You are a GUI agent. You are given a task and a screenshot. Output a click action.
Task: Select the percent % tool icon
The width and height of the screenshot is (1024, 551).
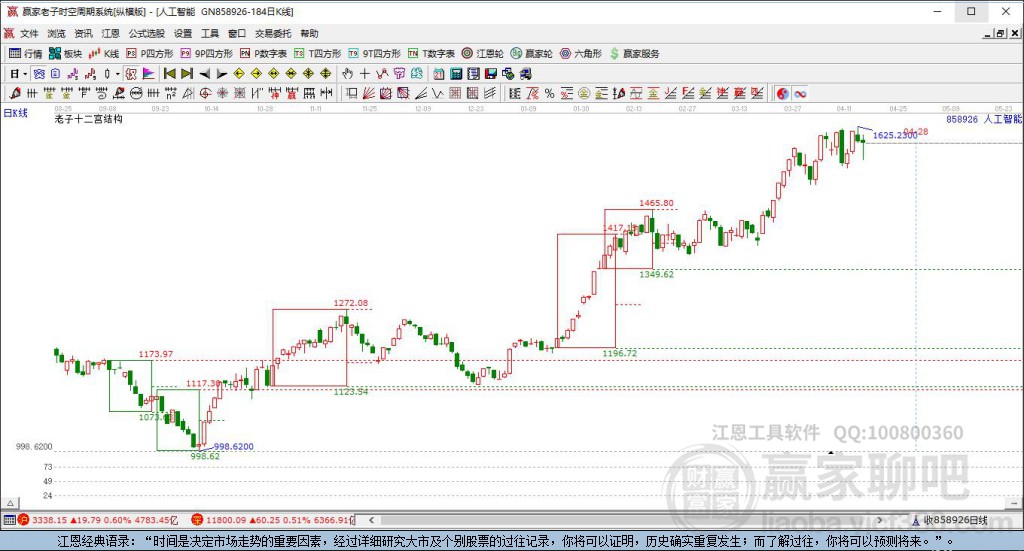pos(549,93)
